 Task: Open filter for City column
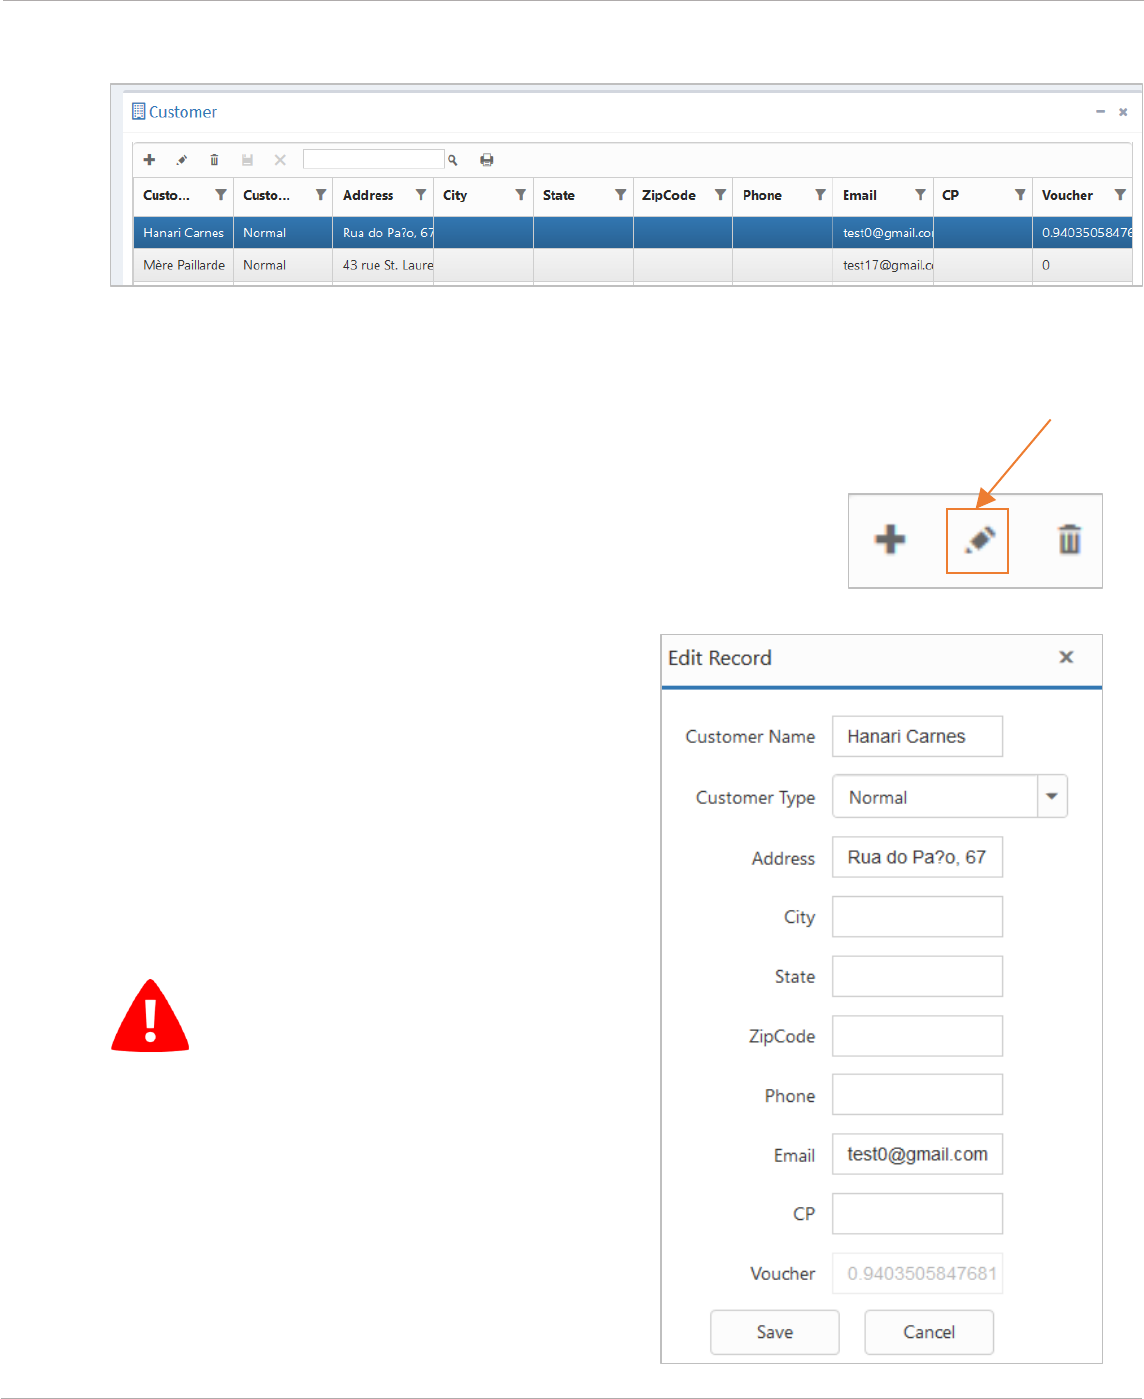coord(521,195)
